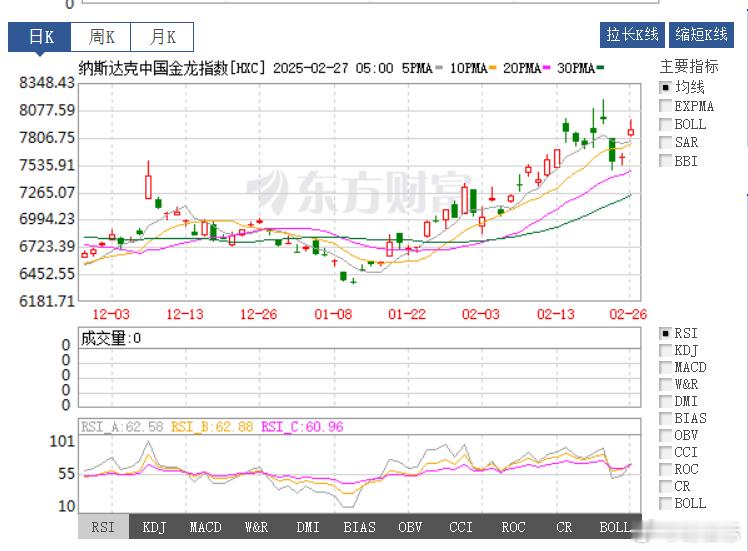Select the DMI tab in bottom bar
748x551 pixels.
[x=308, y=527]
